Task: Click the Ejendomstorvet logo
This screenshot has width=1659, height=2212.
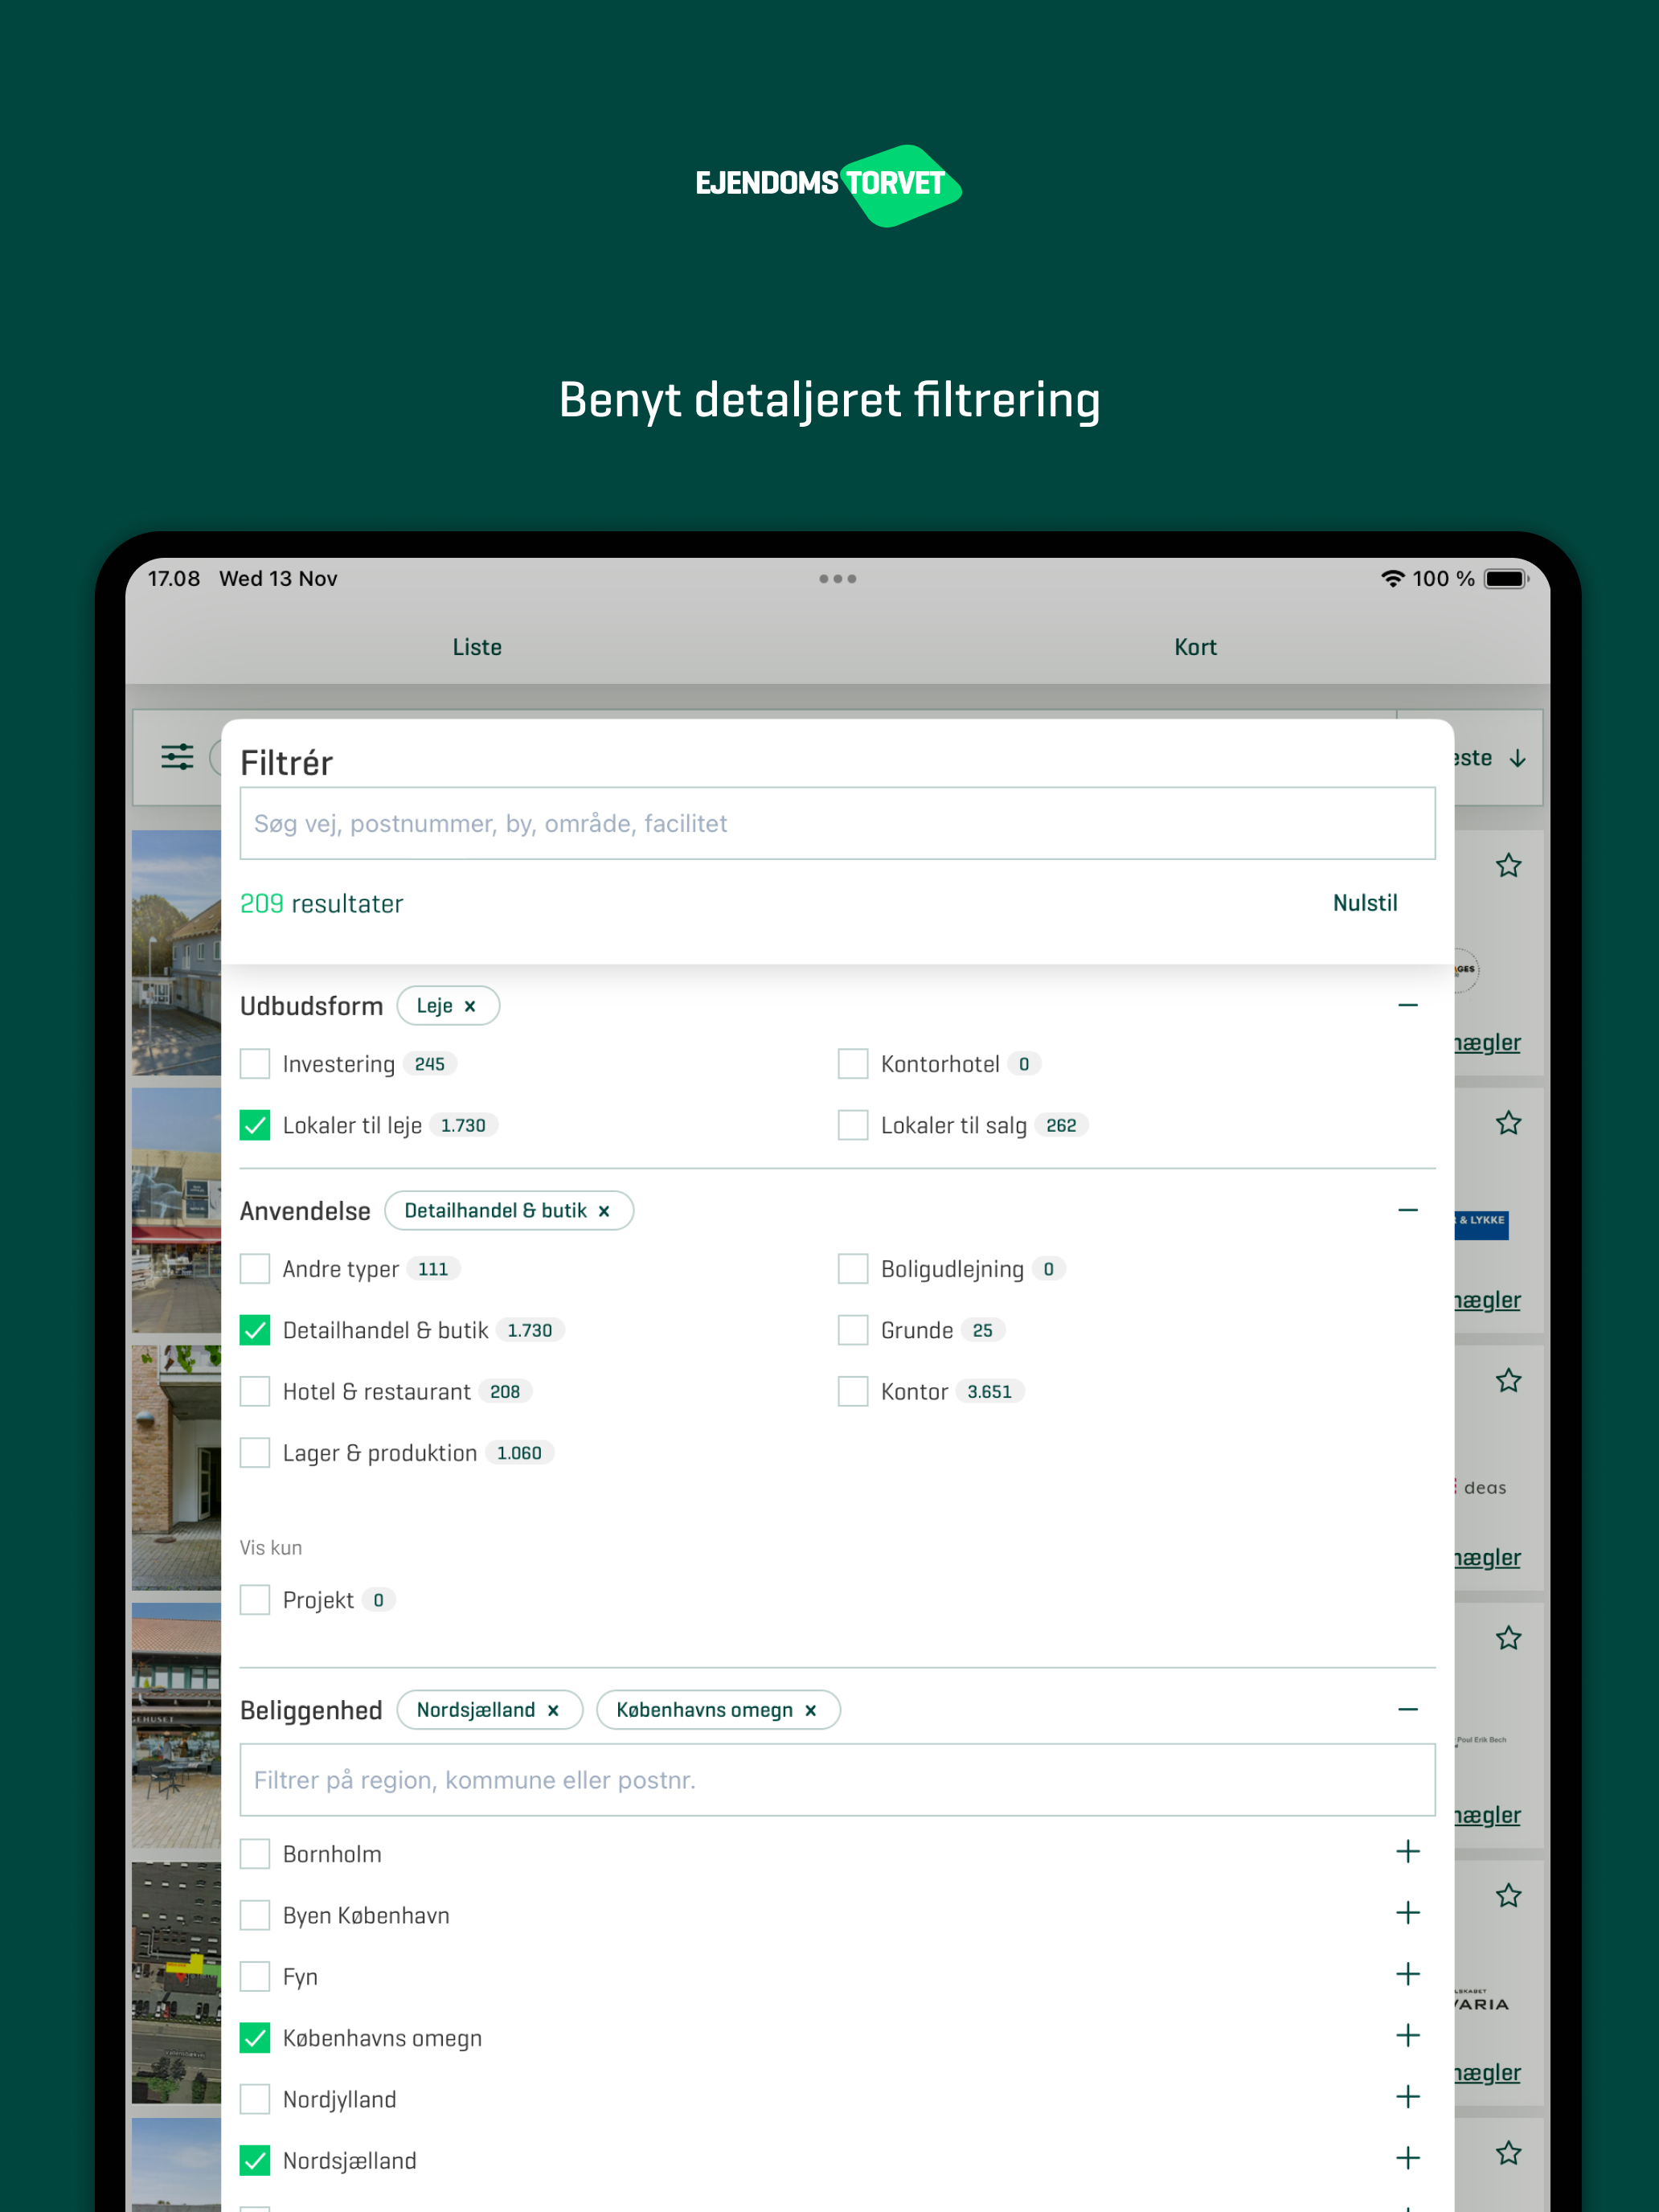Action: 829,184
